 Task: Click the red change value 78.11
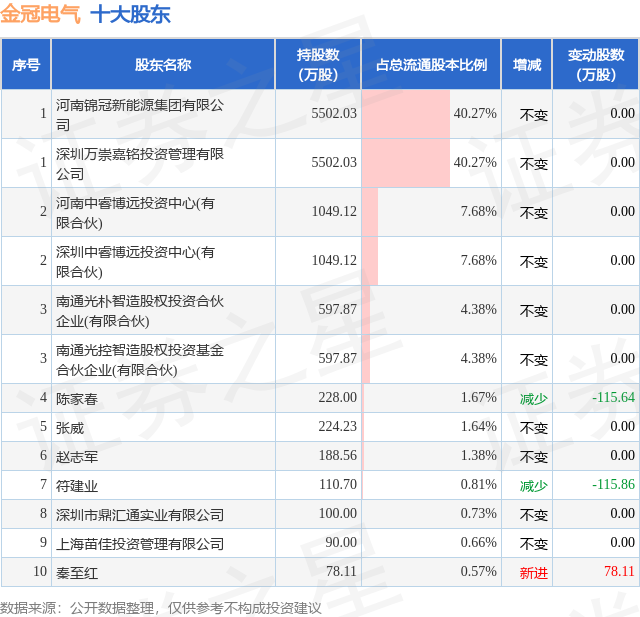(x=619, y=571)
